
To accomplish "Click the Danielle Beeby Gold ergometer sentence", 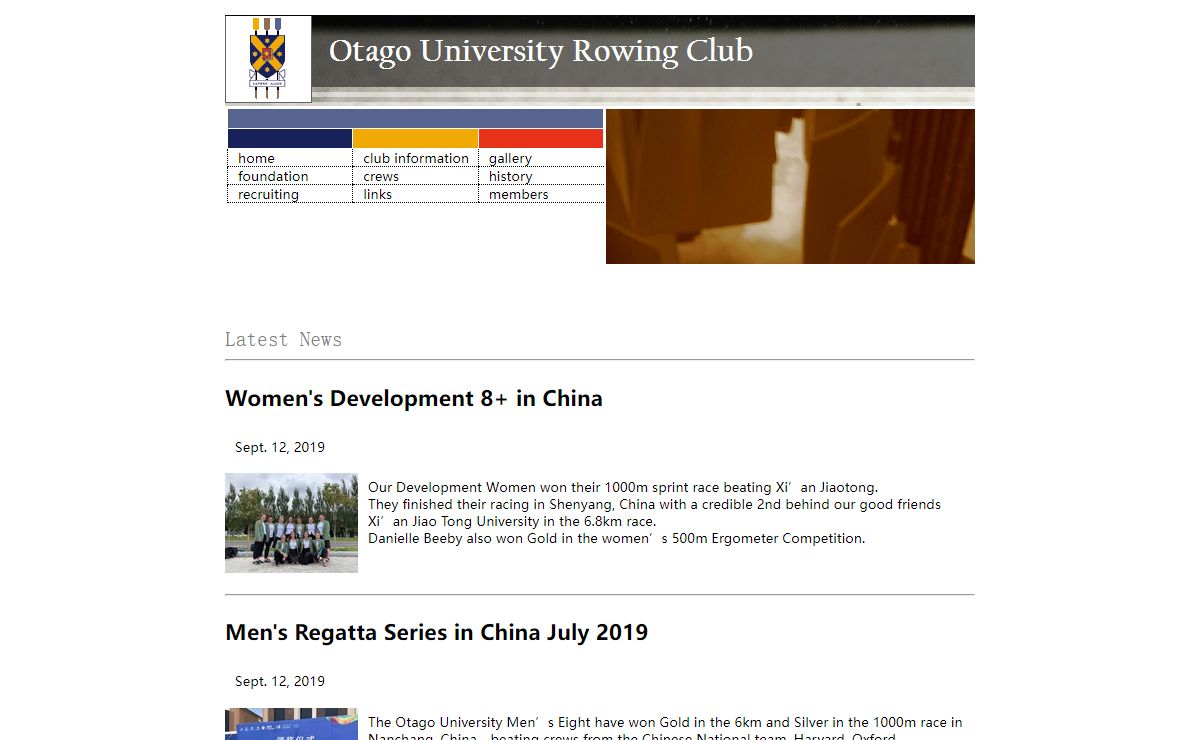I will (x=616, y=538).
